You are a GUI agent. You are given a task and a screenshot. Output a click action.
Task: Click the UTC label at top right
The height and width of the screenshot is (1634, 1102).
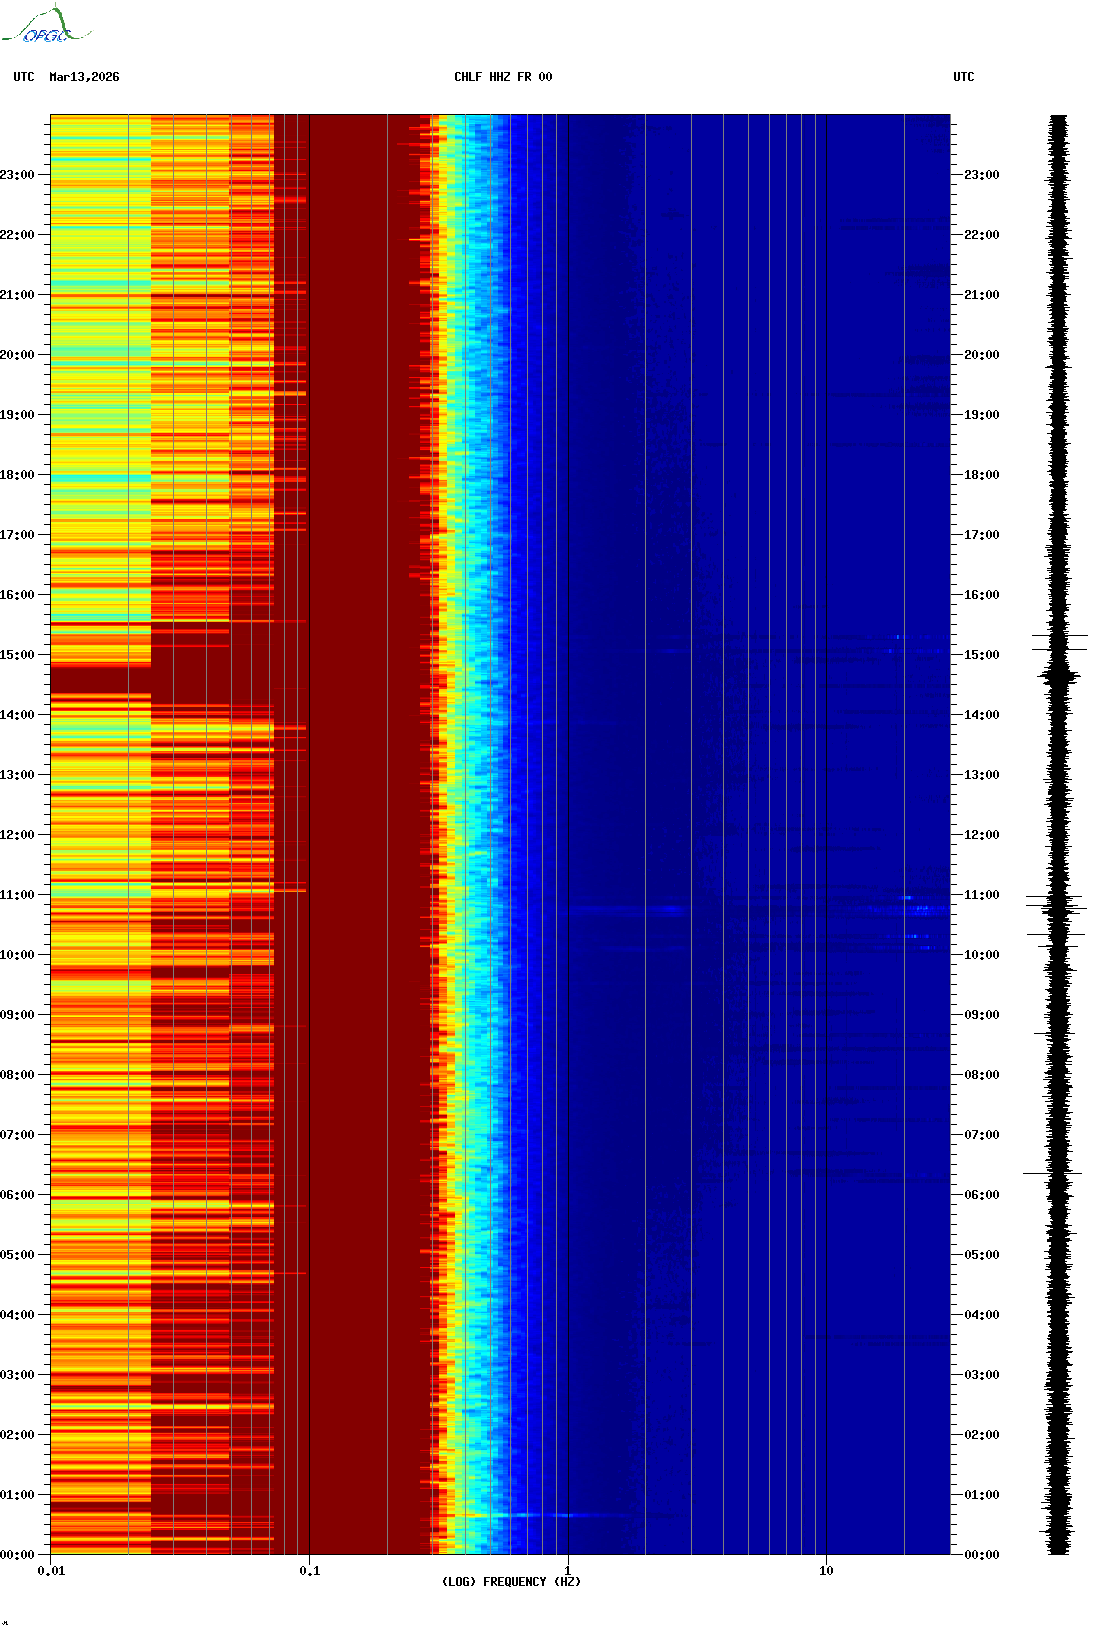(x=963, y=77)
